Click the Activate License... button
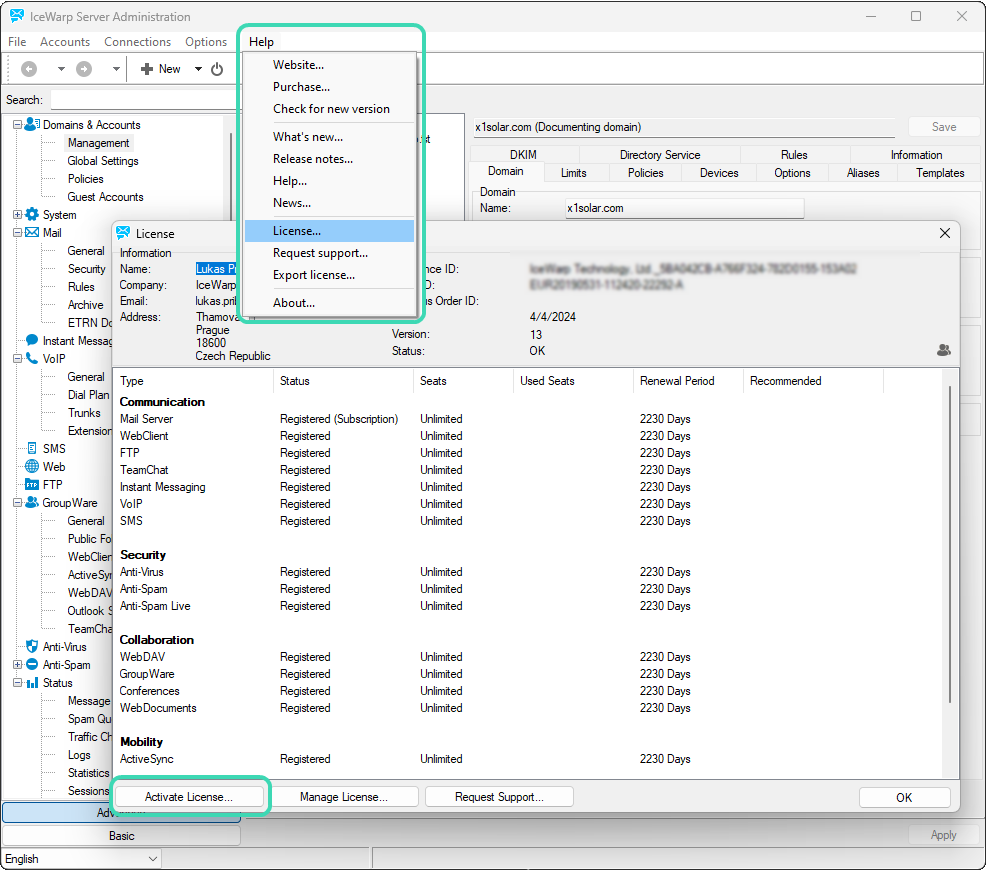 (189, 796)
